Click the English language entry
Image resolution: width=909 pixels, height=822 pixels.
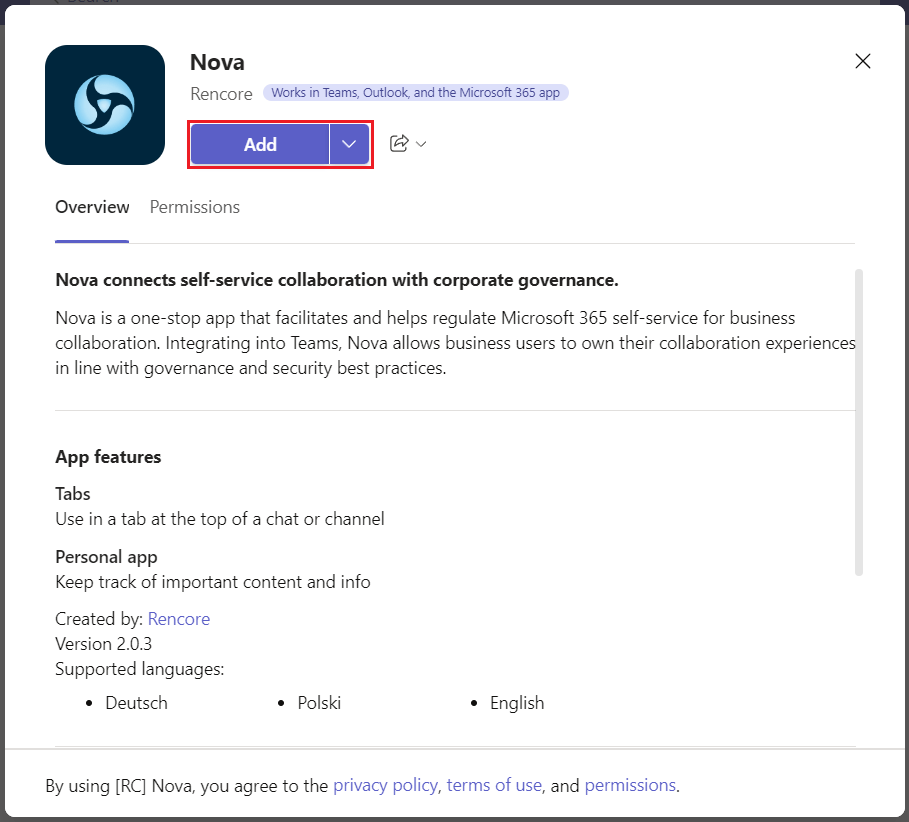point(517,703)
